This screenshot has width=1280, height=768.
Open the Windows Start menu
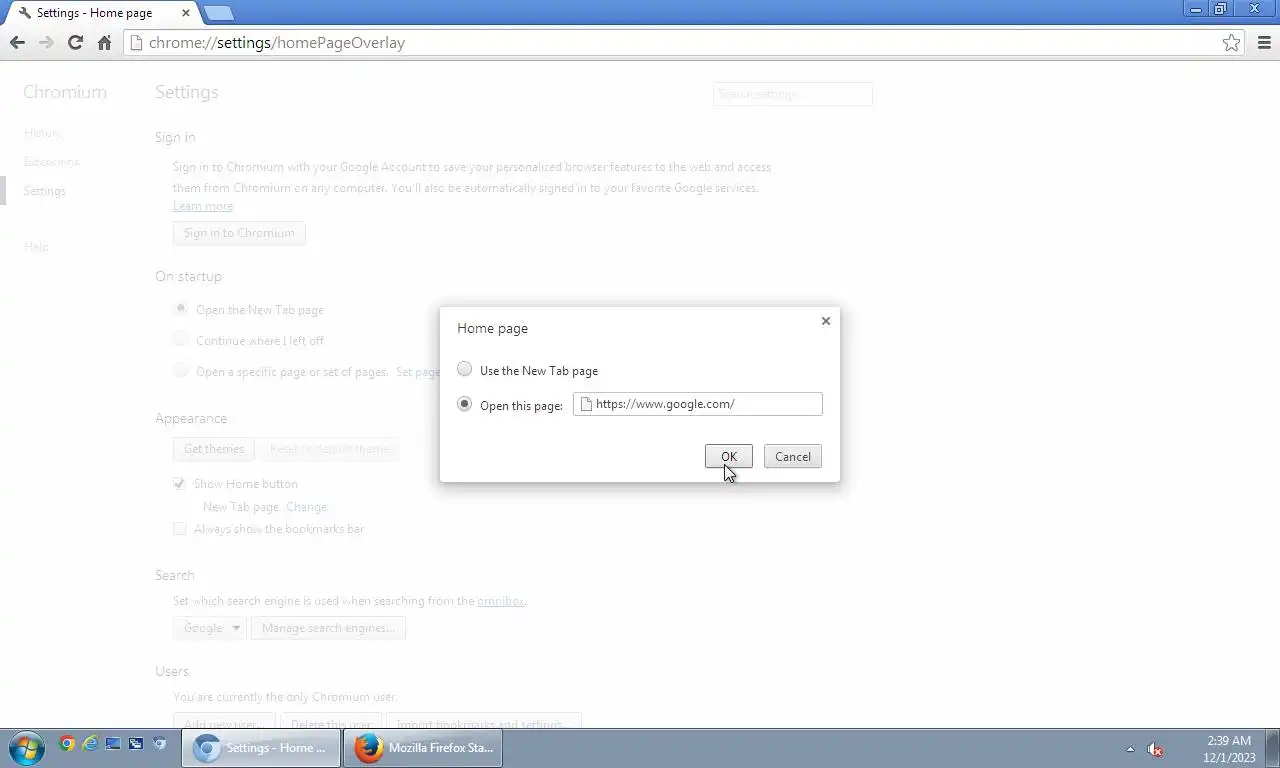[26, 747]
